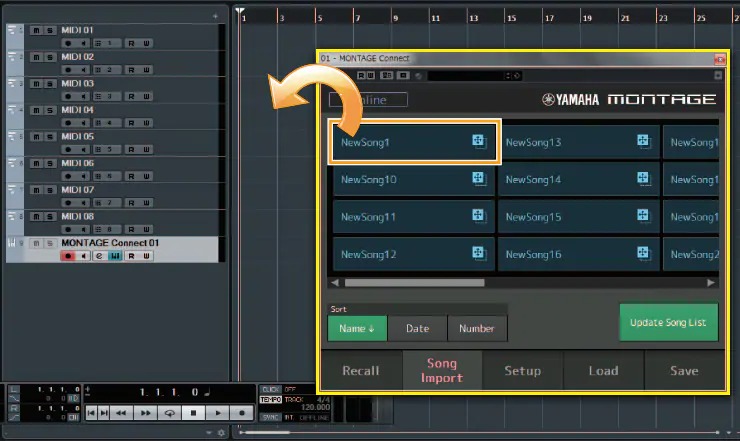Viewport: 740px width, 441px height.
Task: Go to project start in transport
Action: point(91,413)
